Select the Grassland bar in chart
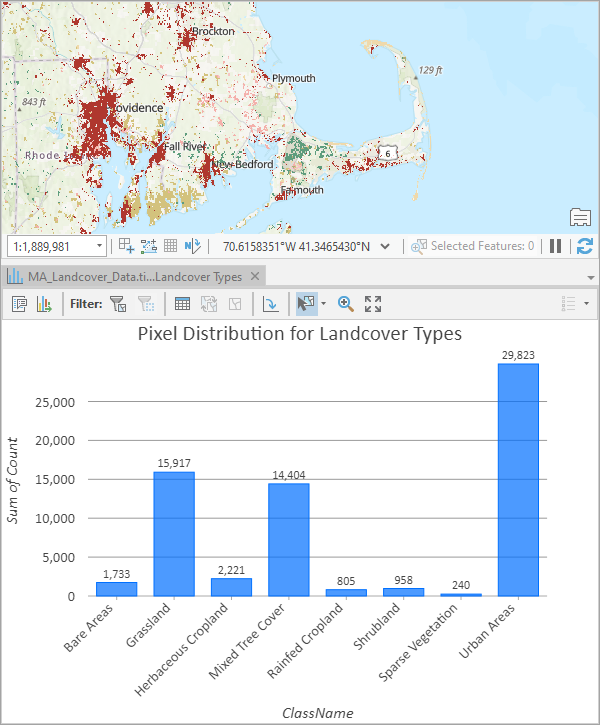600x725 pixels. (x=174, y=534)
